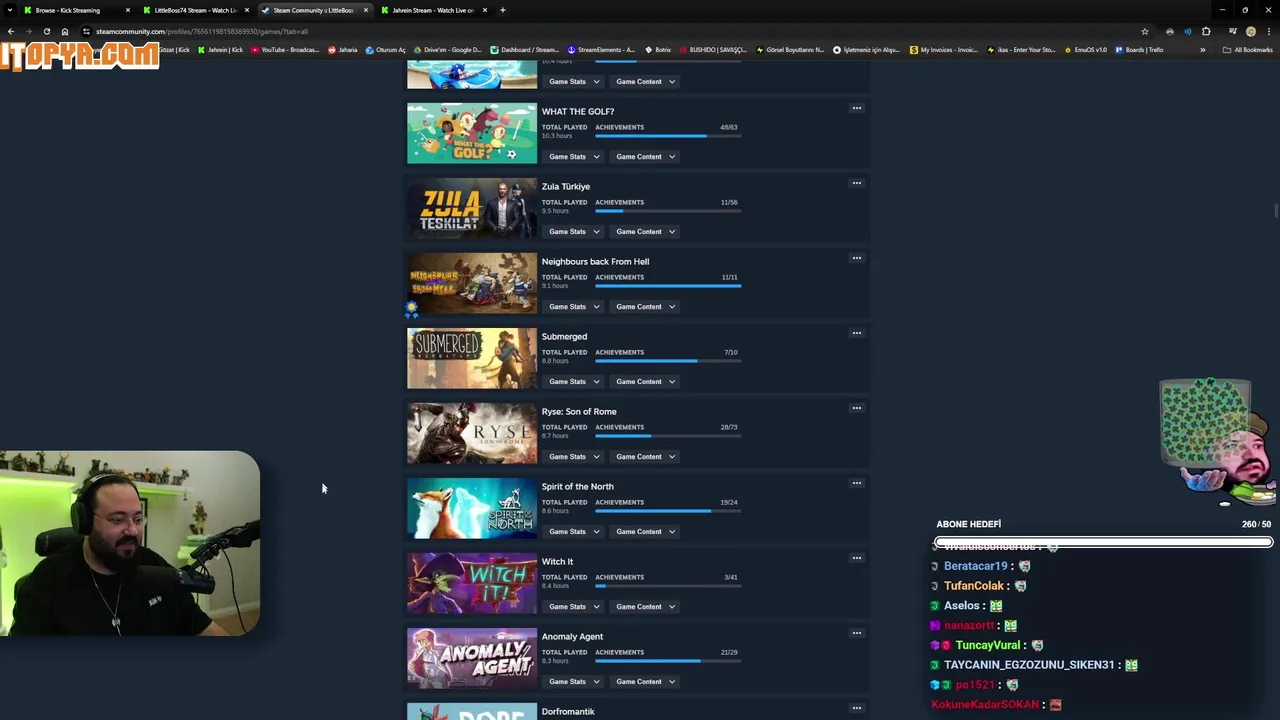
Task: Expand Game Stats for Zula Türkiye
Action: pyautogui.click(x=574, y=232)
